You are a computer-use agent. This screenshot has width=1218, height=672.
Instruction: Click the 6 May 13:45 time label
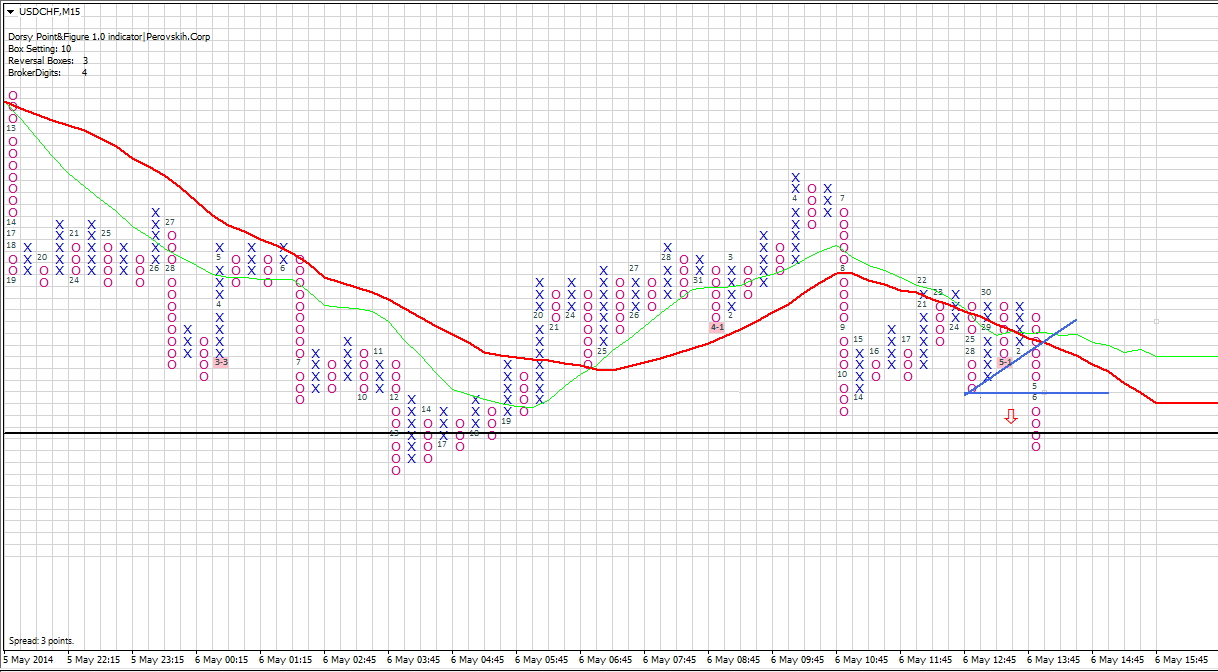[x=1054, y=660]
